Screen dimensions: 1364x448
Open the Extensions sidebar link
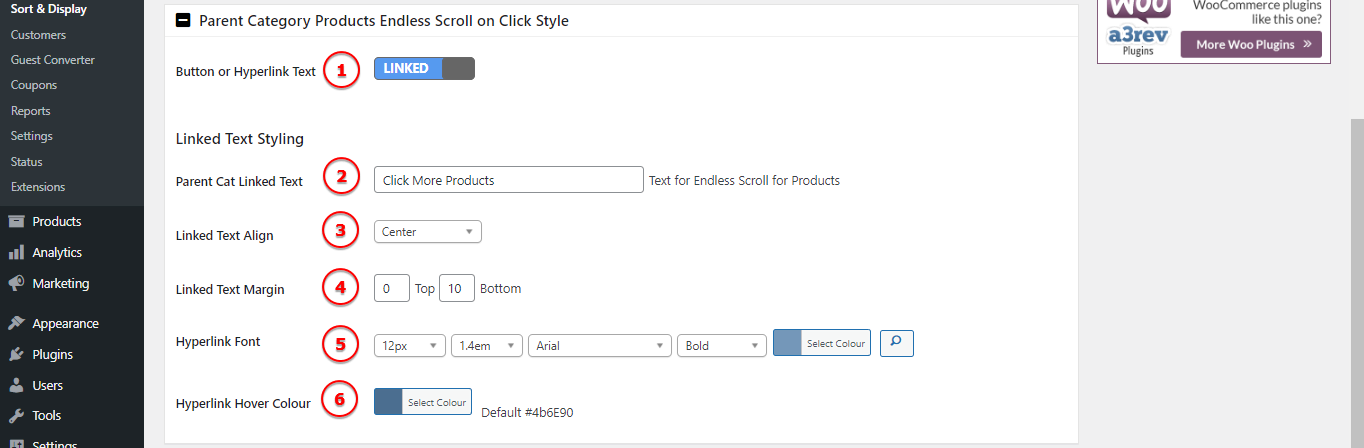pyautogui.click(x=38, y=187)
